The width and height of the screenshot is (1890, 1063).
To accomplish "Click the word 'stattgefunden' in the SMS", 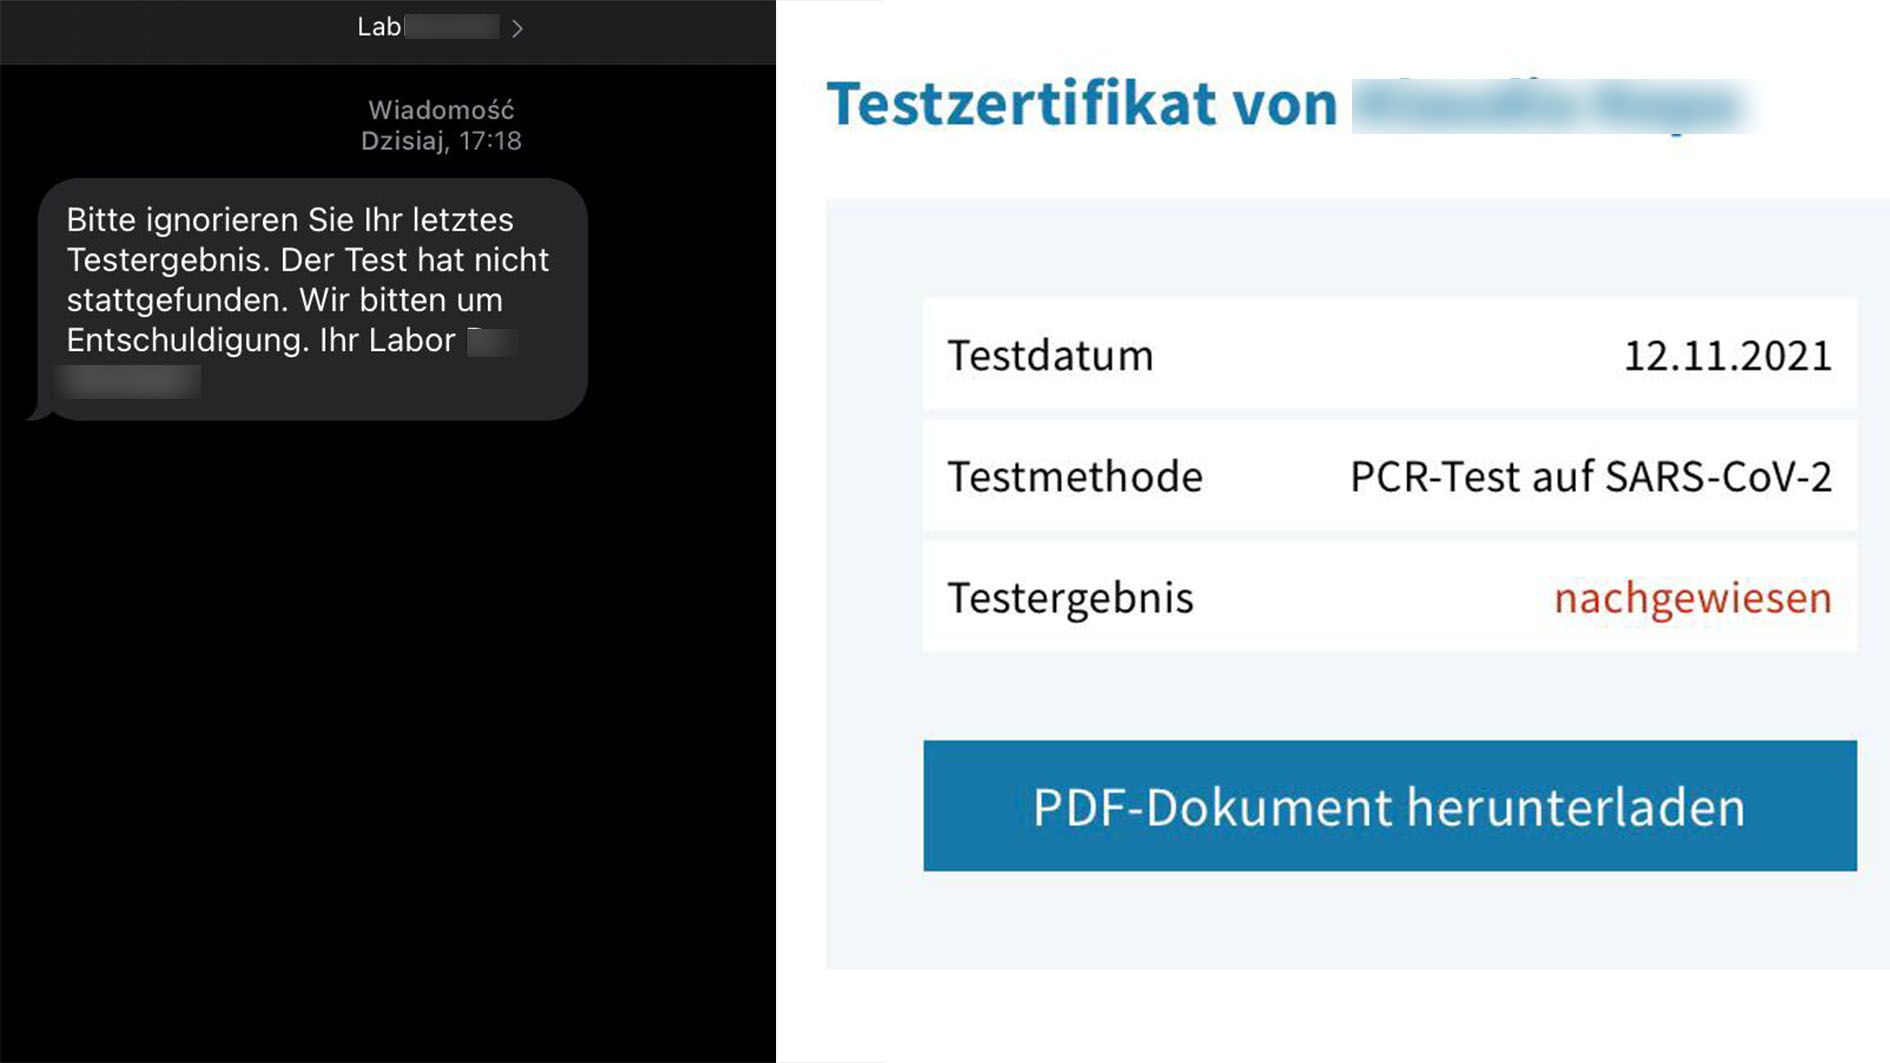I will (176, 300).
